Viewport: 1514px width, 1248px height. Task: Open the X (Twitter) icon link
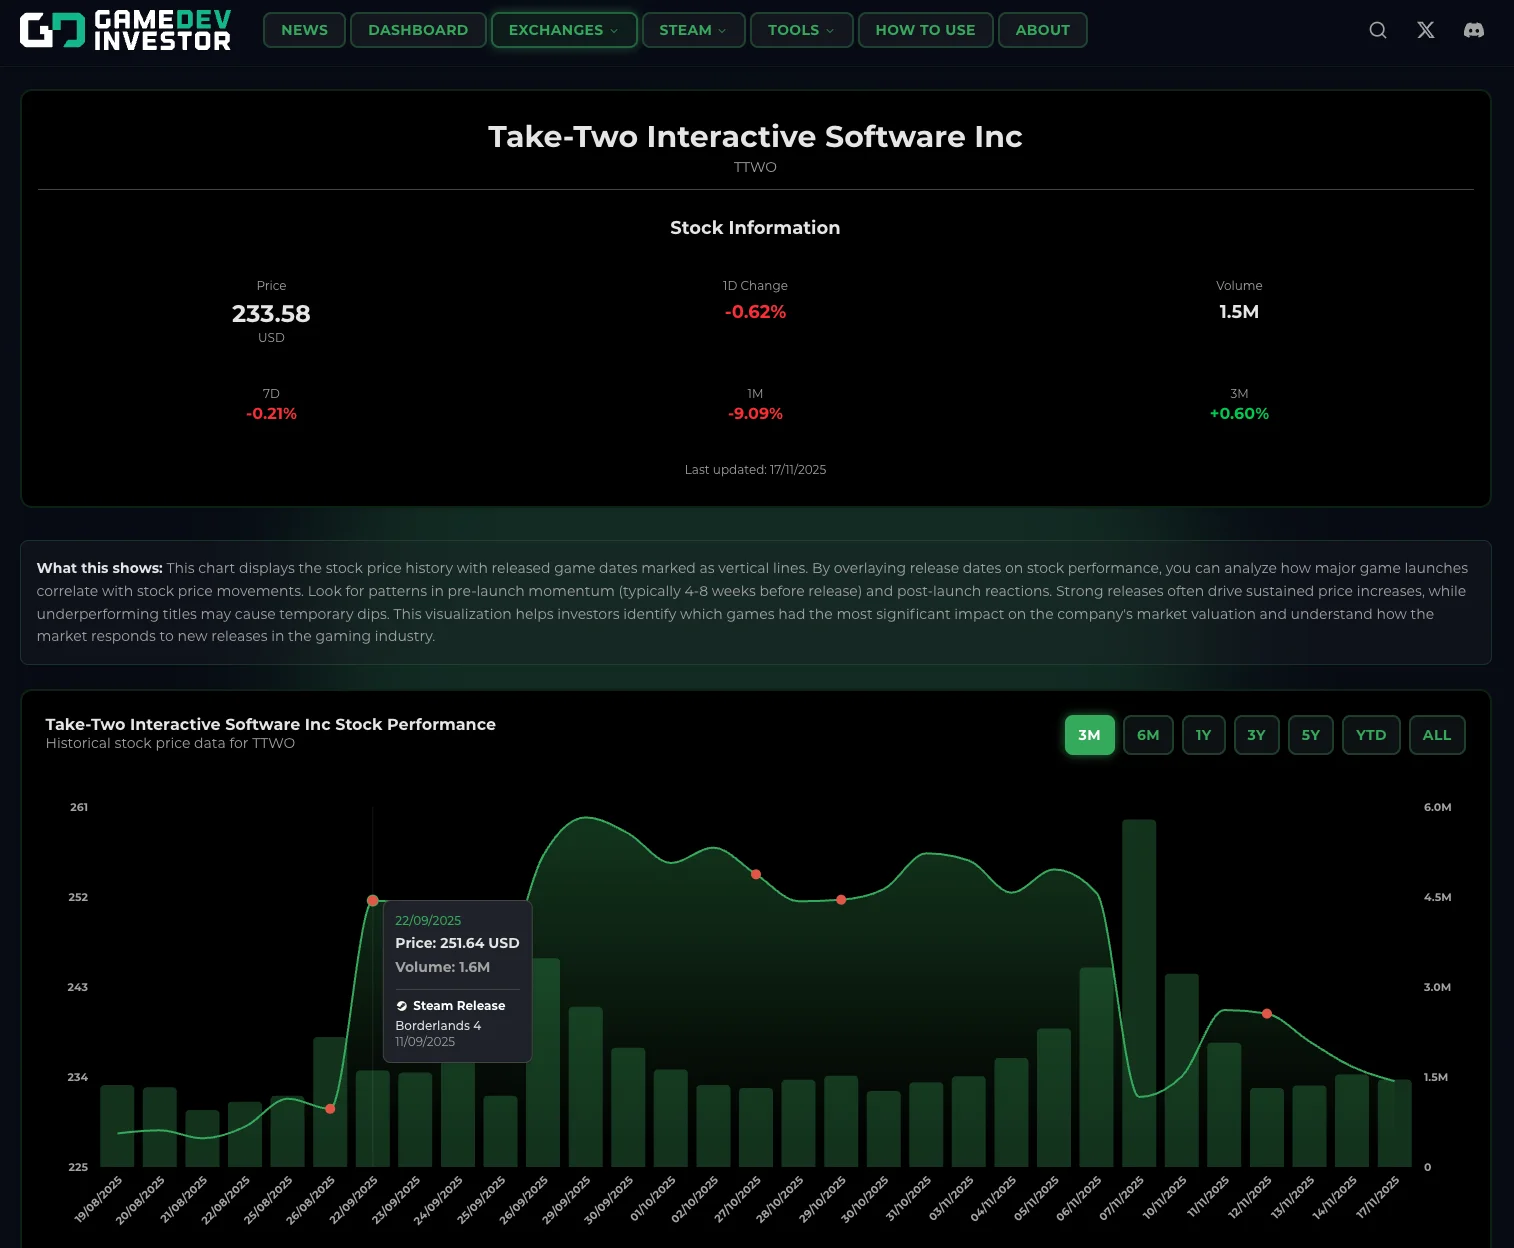pos(1425,30)
